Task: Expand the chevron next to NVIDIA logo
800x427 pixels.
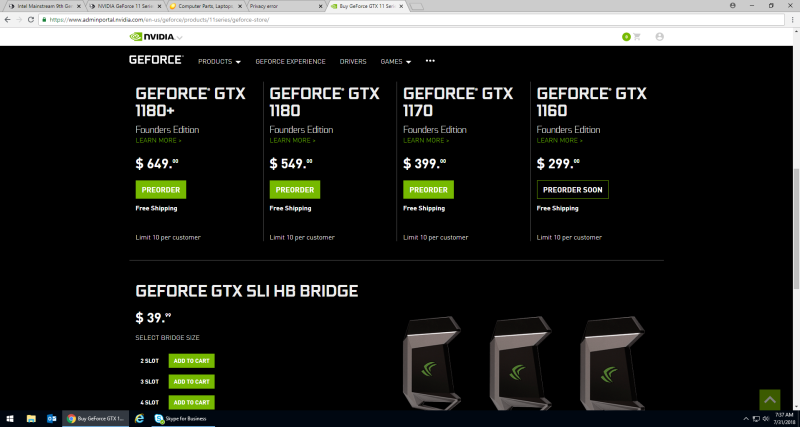Action: point(180,38)
